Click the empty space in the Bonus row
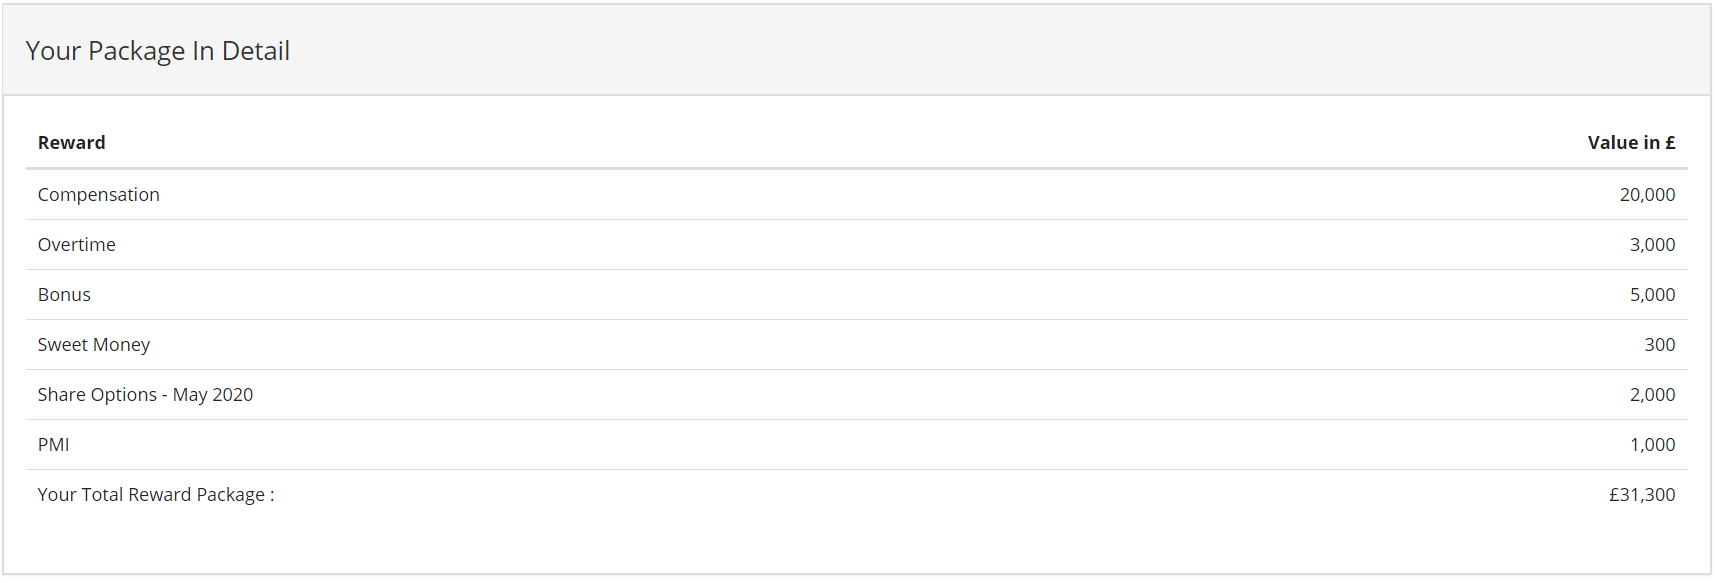The width and height of the screenshot is (1718, 583). pyautogui.click(x=850, y=295)
